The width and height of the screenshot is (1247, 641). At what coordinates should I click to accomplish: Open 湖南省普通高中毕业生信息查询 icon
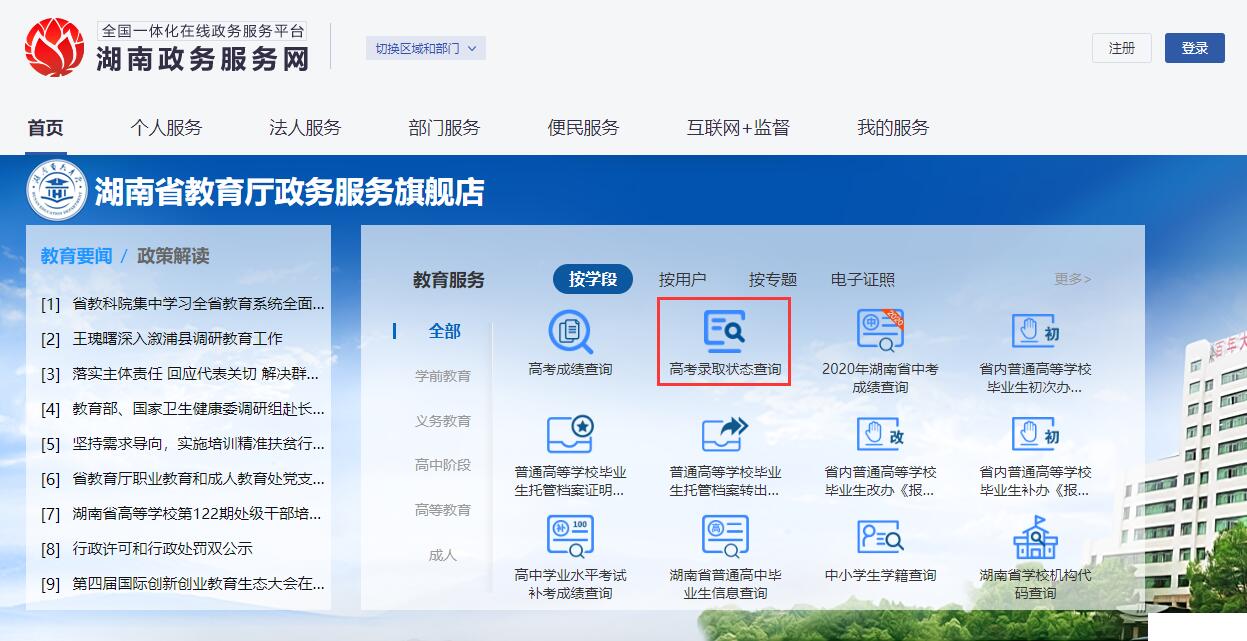pyautogui.click(x=725, y=538)
